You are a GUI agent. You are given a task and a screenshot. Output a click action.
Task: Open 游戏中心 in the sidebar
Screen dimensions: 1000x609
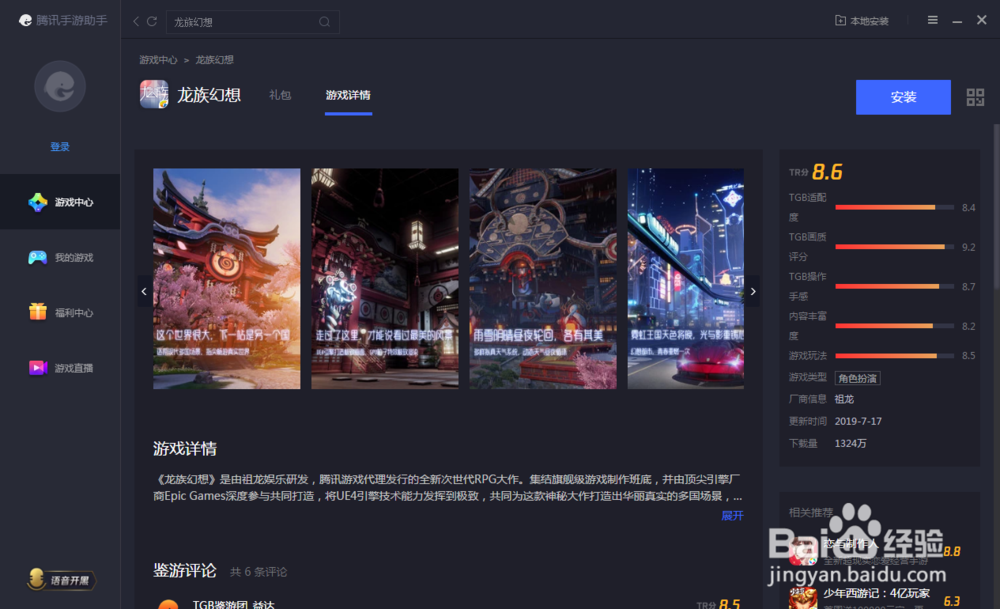point(60,202)
